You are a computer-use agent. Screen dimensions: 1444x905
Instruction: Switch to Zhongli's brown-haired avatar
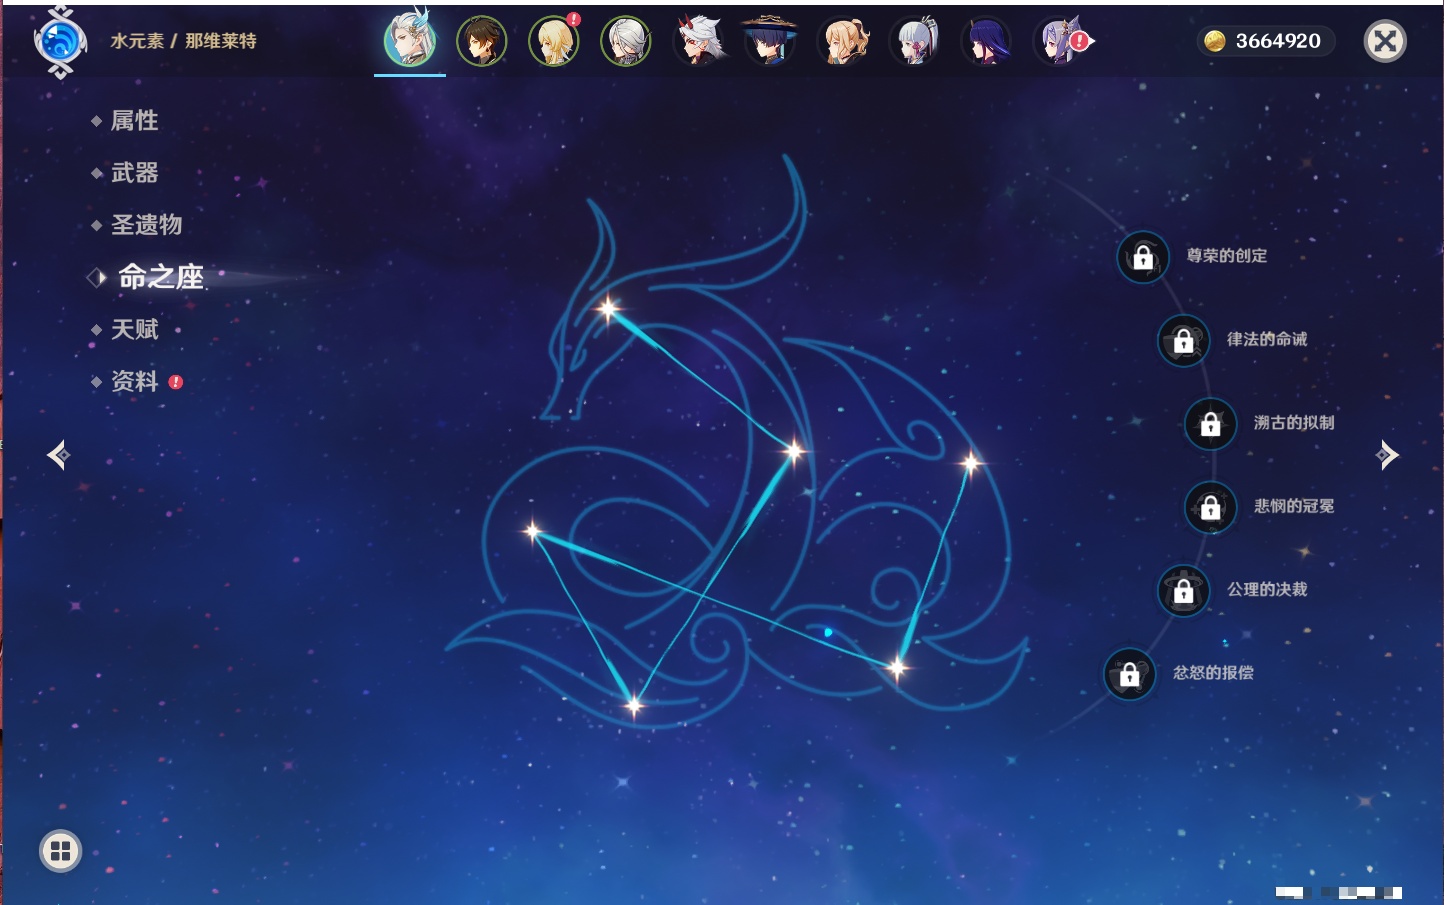point(482,41)
